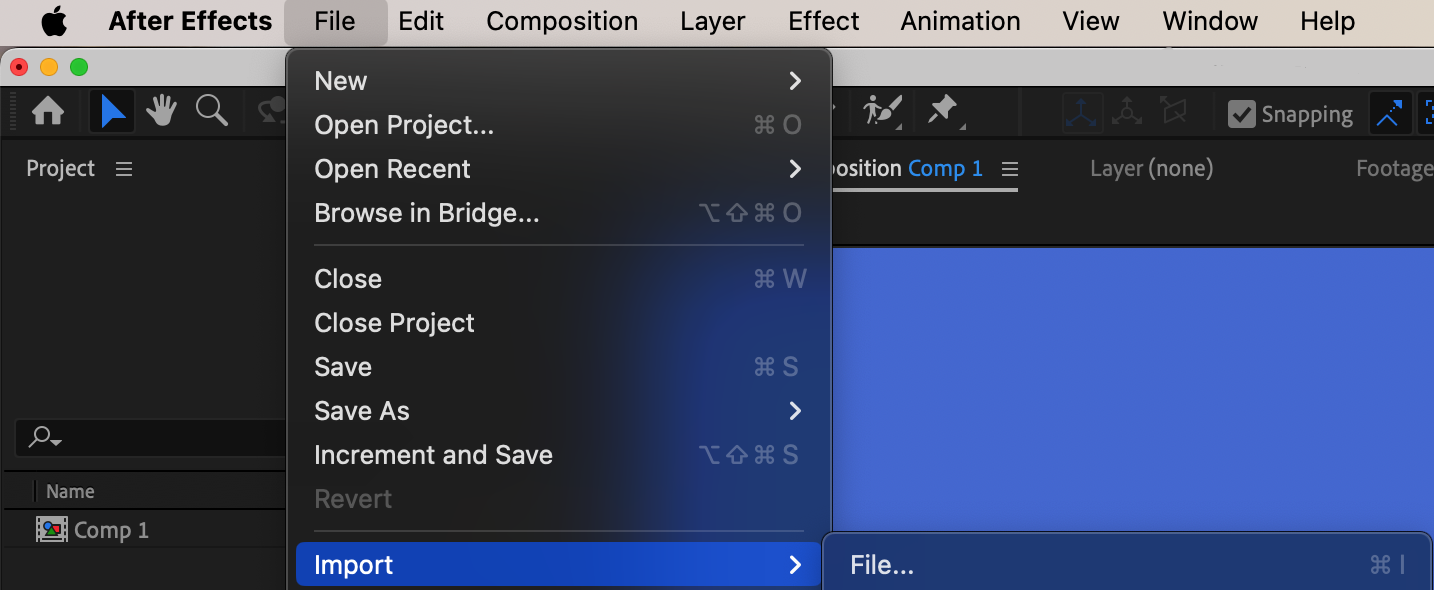The image size is (1434, 590).
Task: Expand the Save As submenu
Action: [x=795, y=411]
